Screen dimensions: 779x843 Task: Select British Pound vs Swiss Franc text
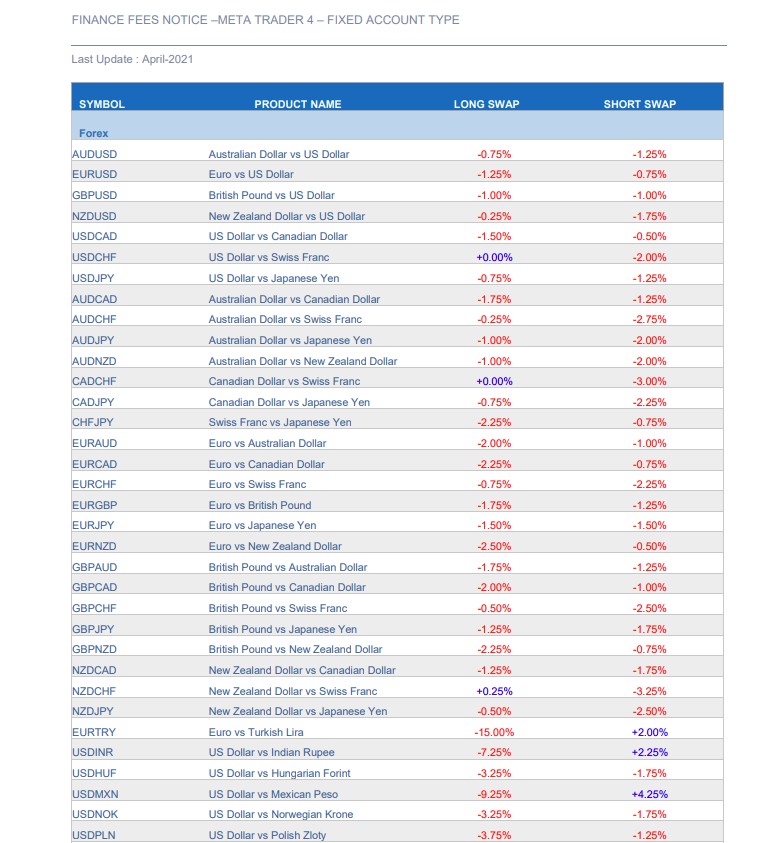click(278, 608)
